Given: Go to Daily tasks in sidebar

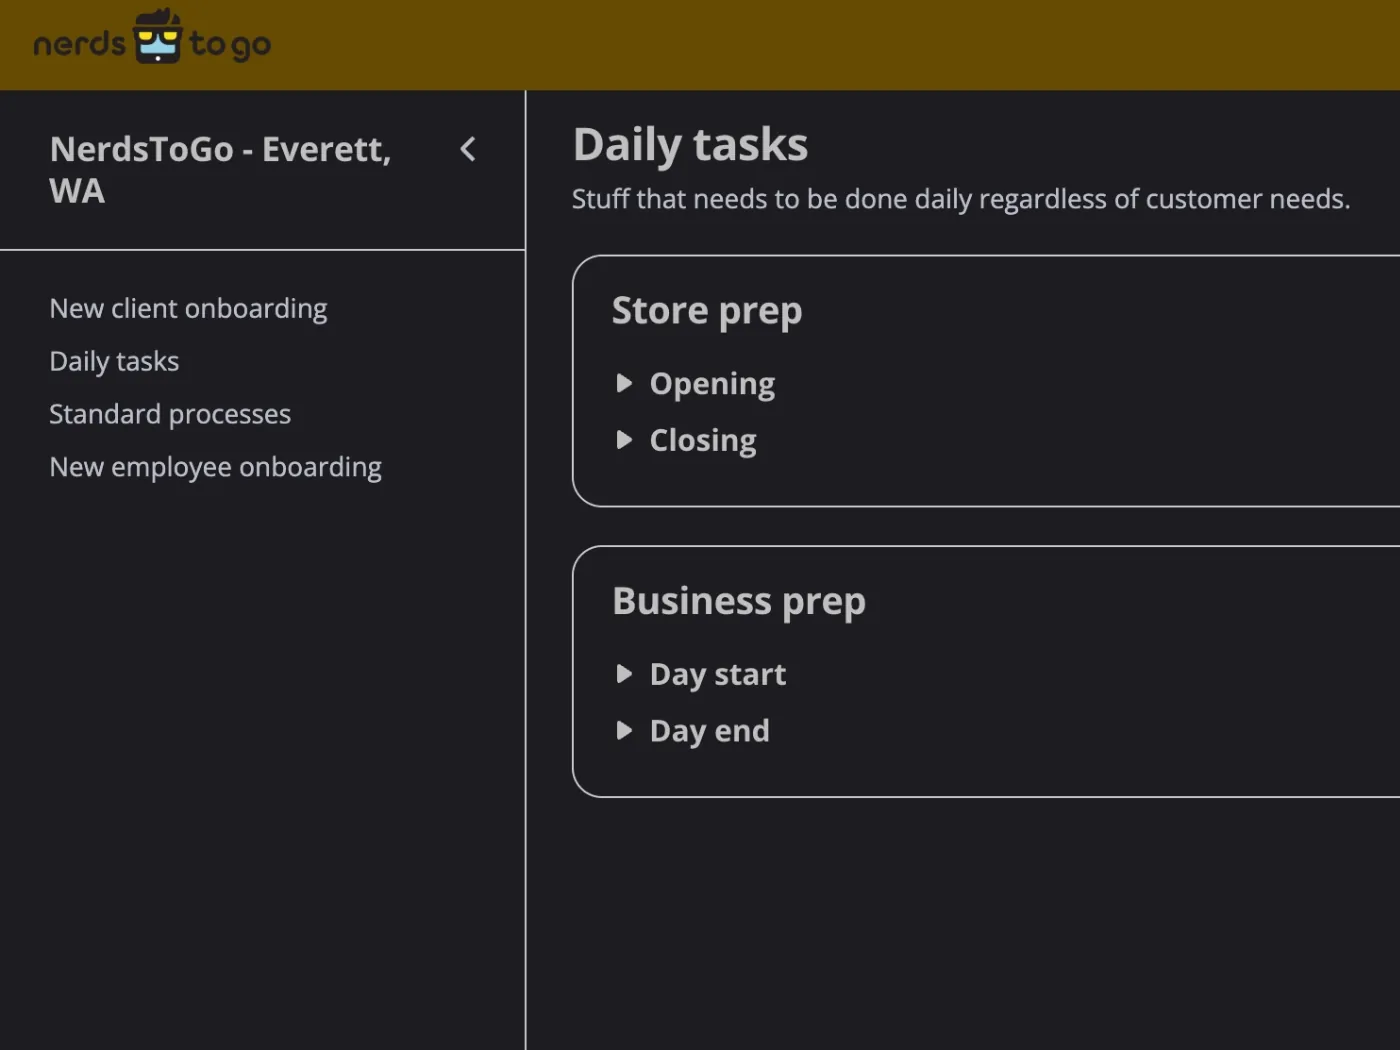Looking at the screenshot, I should tap(114, 361).
